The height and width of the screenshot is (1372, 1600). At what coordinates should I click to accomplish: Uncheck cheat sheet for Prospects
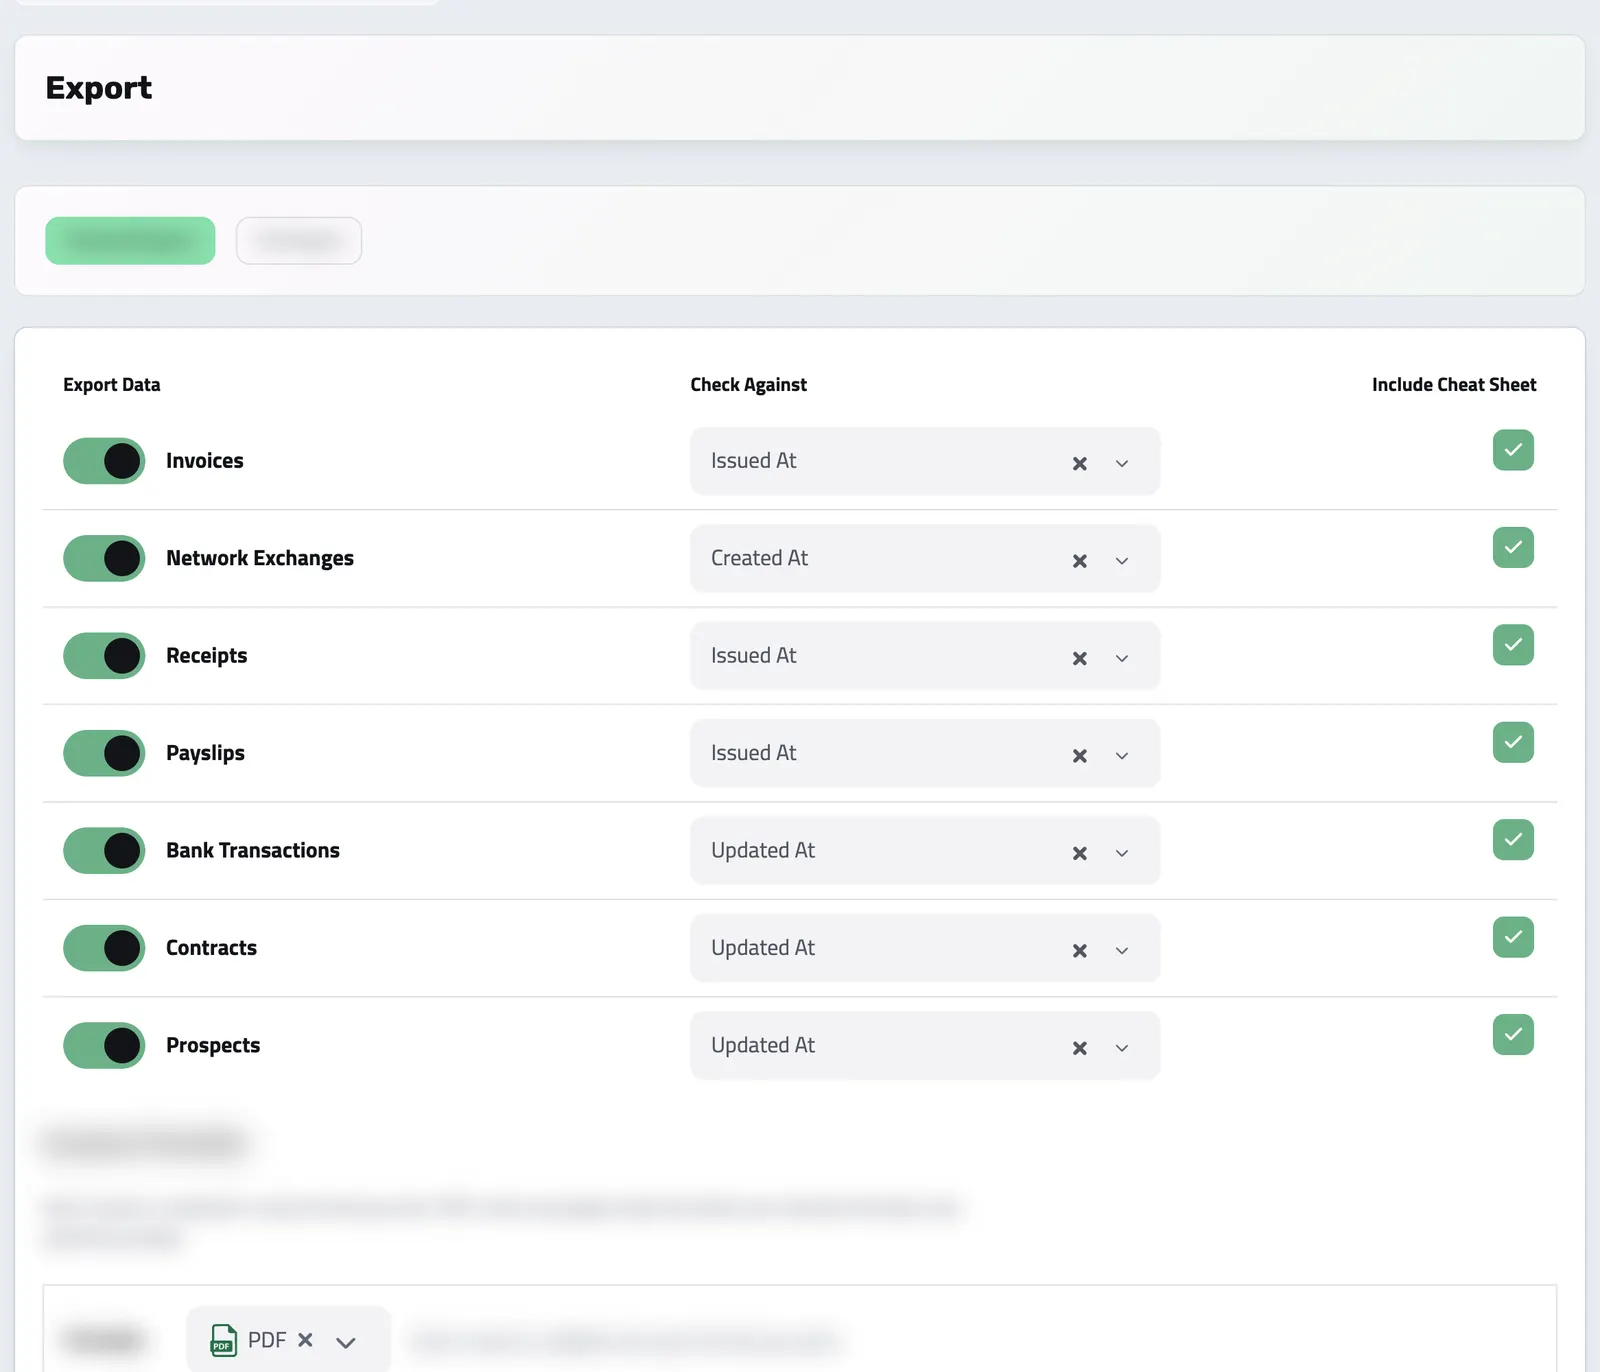tap(1513, 1035)
